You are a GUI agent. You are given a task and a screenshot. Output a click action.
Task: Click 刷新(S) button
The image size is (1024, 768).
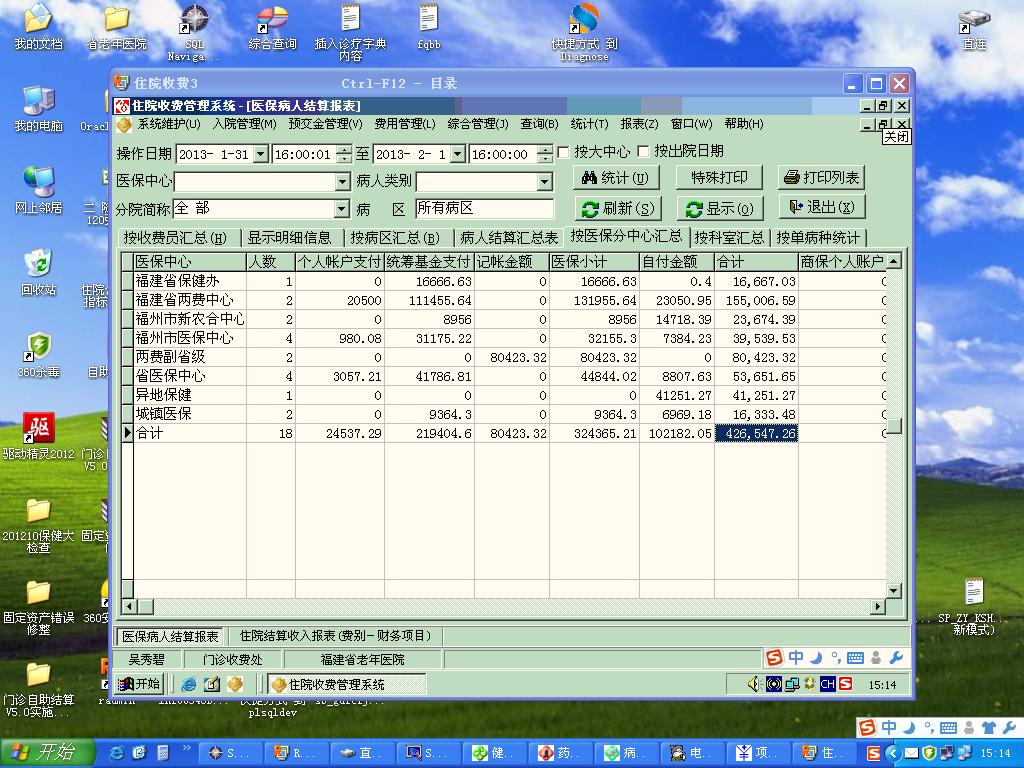pyautogui.click(x=618, y=209)
